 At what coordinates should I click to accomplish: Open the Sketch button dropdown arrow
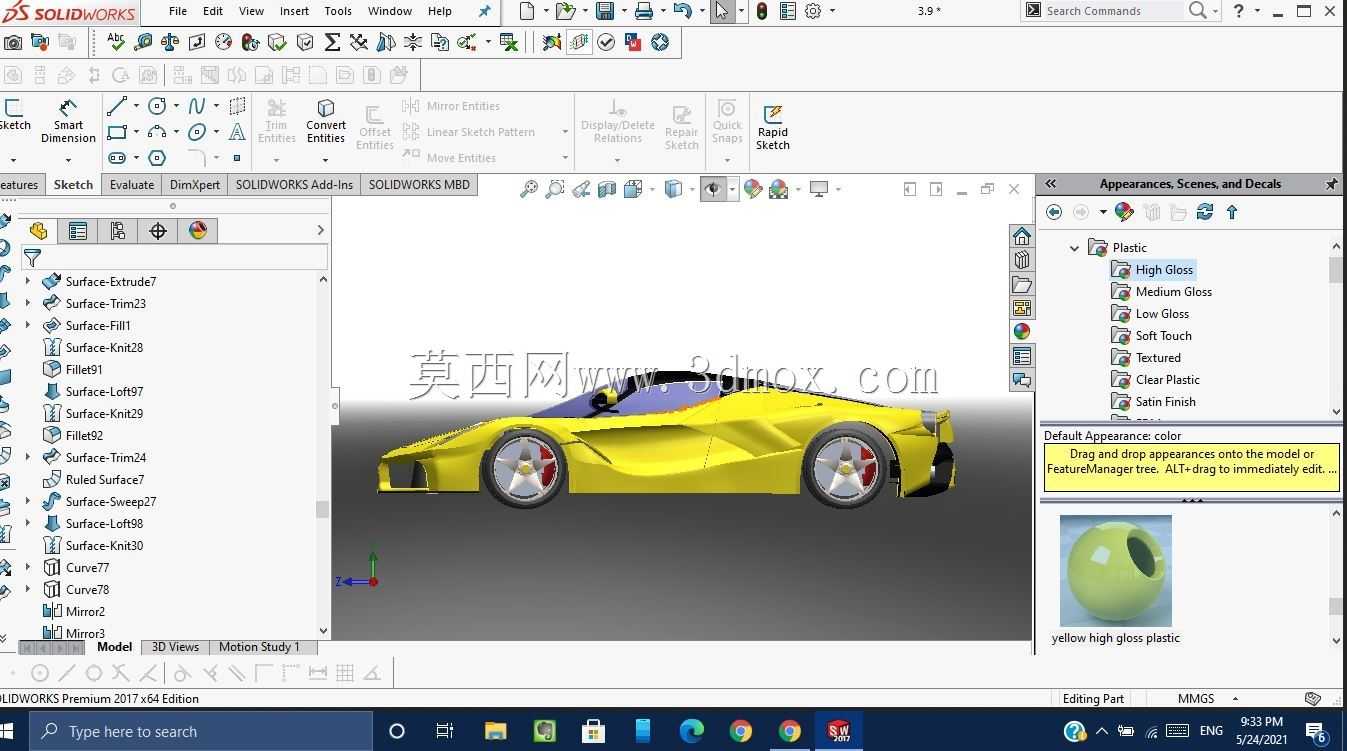pyautogui.click(x=13, y=159)
